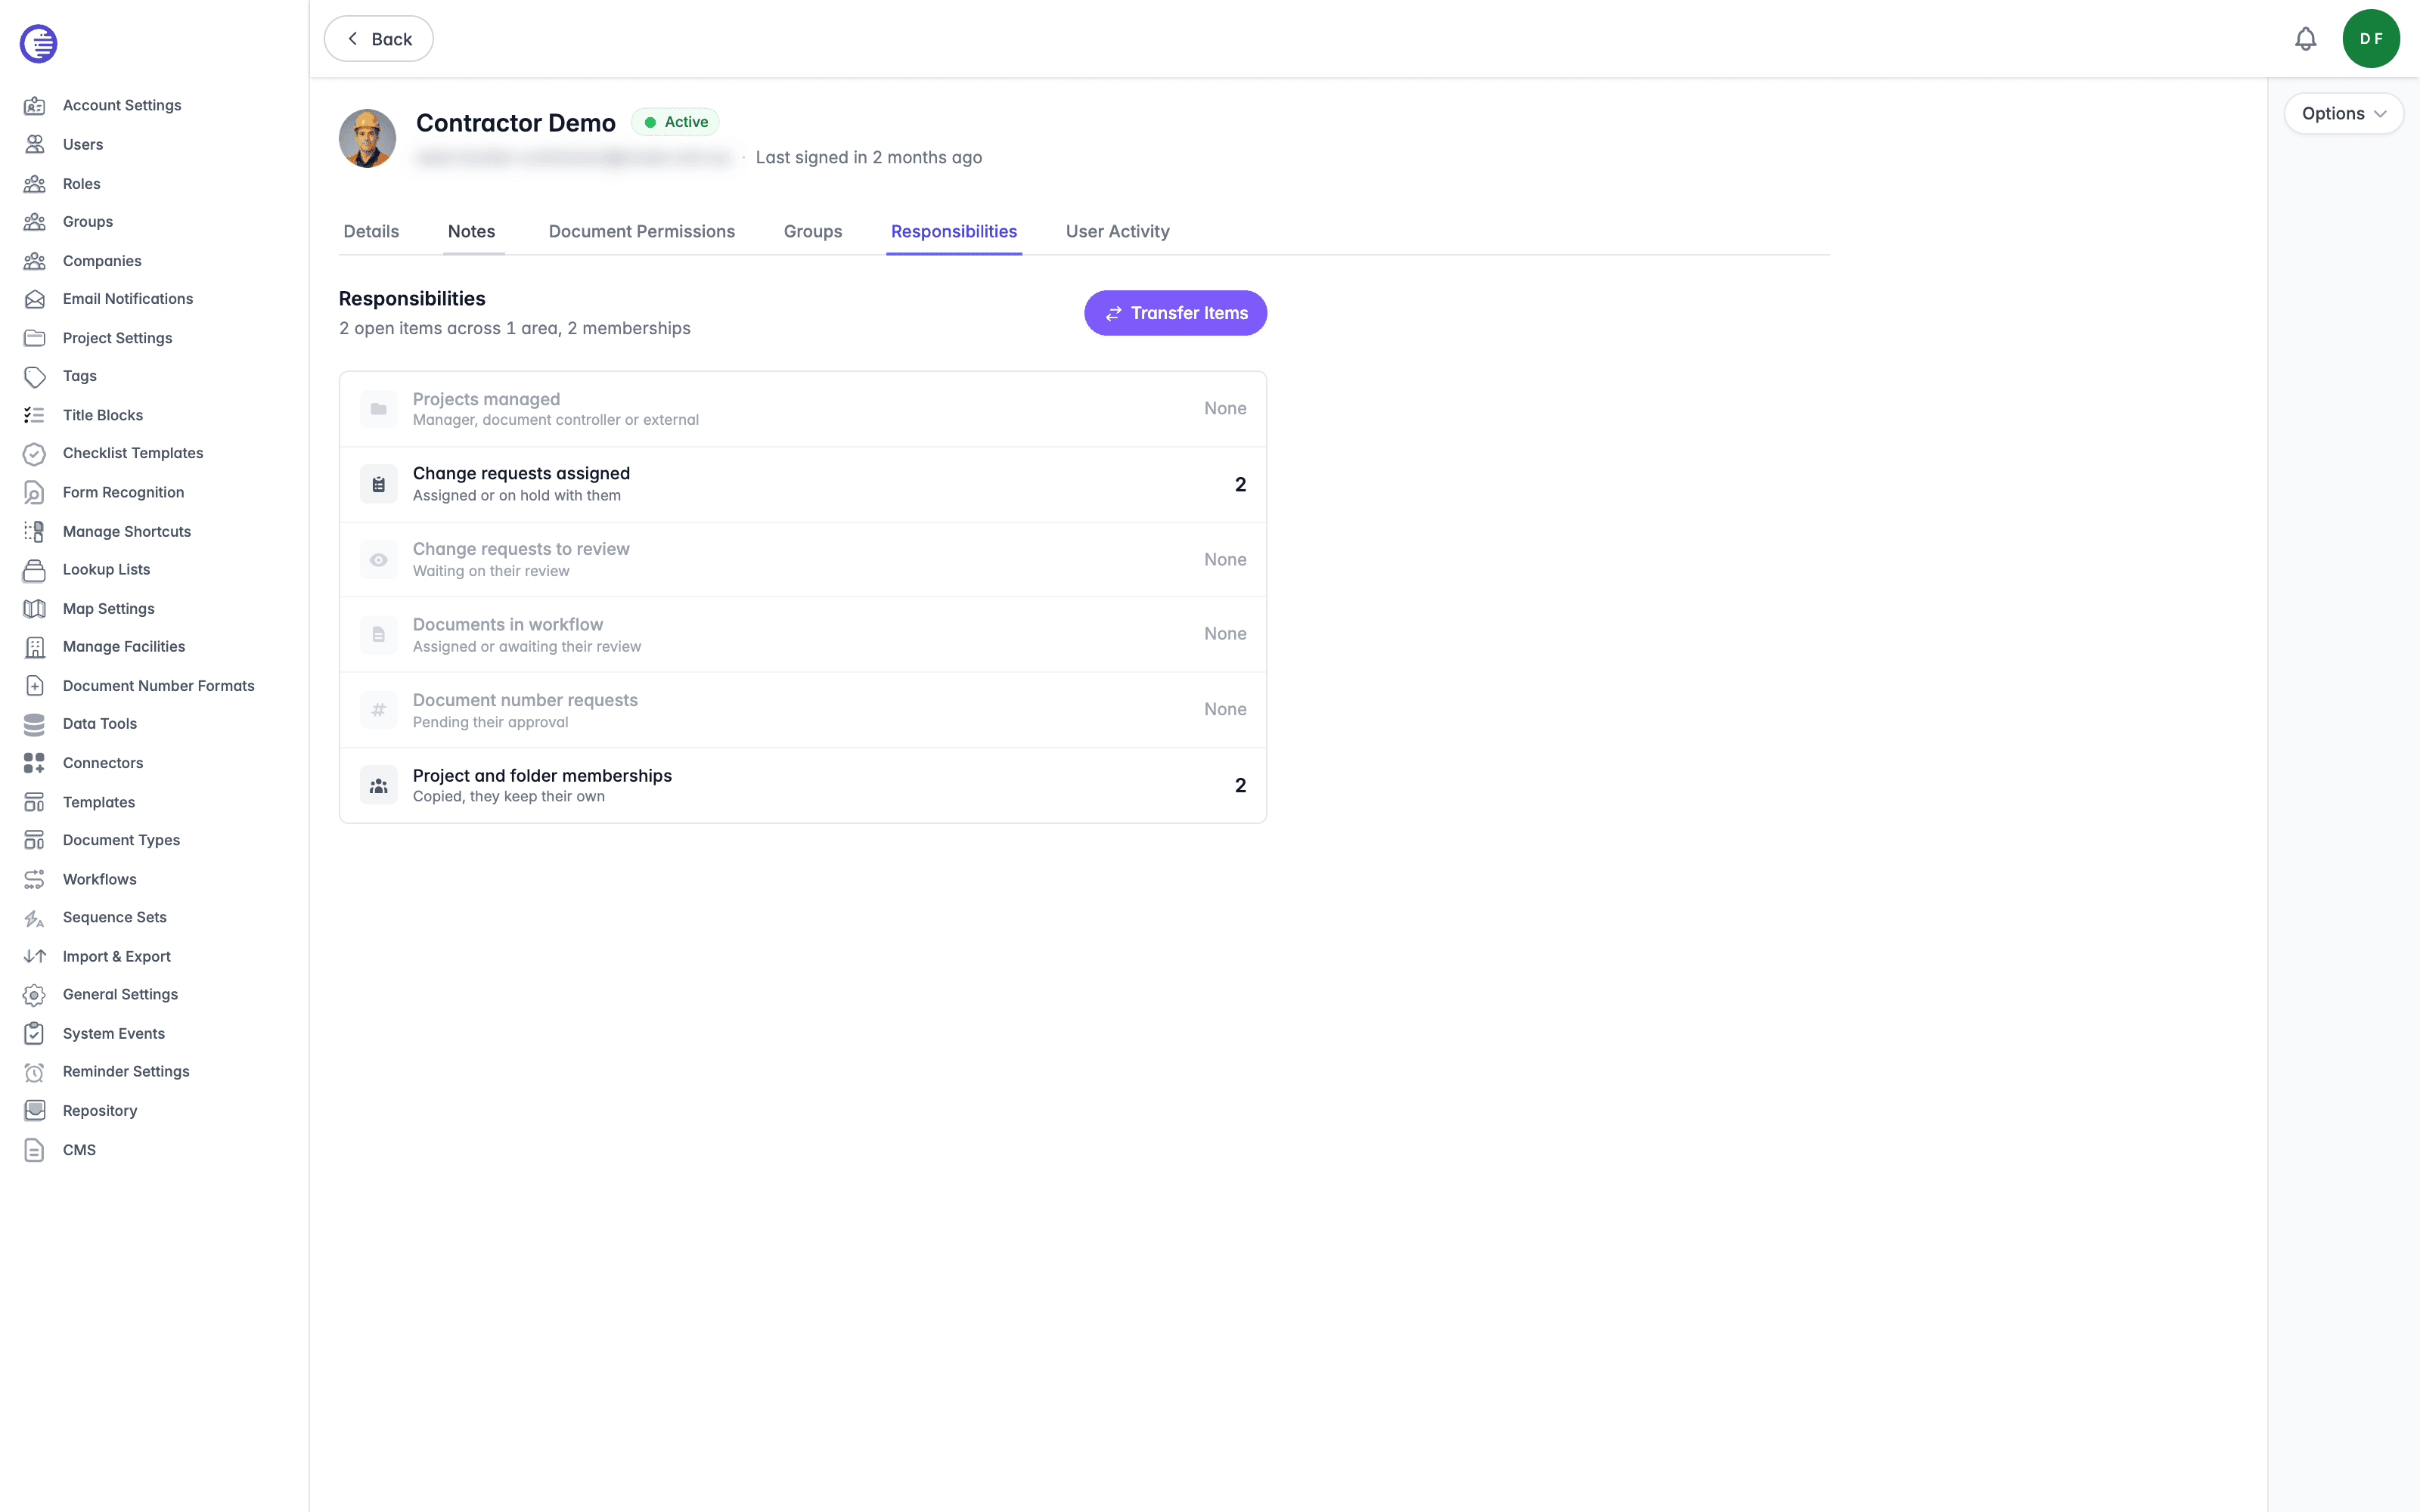Switch to the Details tab
The height and width of the screenshot is (1512, 2420).
pyautogui.click(x=371, y=231)
